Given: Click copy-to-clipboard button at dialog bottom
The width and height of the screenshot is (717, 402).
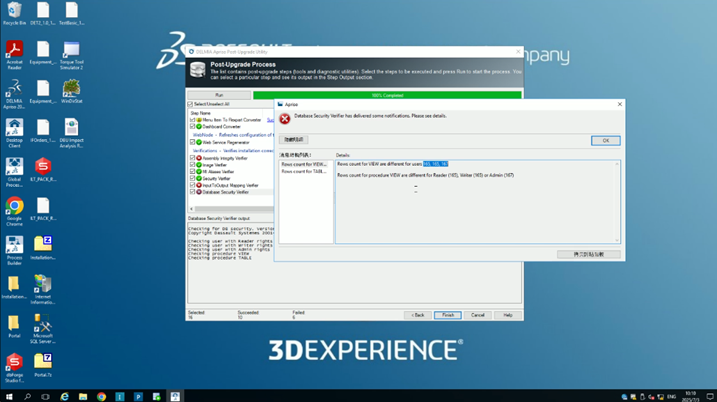Looking at the screenshot, I should point(589,254).
